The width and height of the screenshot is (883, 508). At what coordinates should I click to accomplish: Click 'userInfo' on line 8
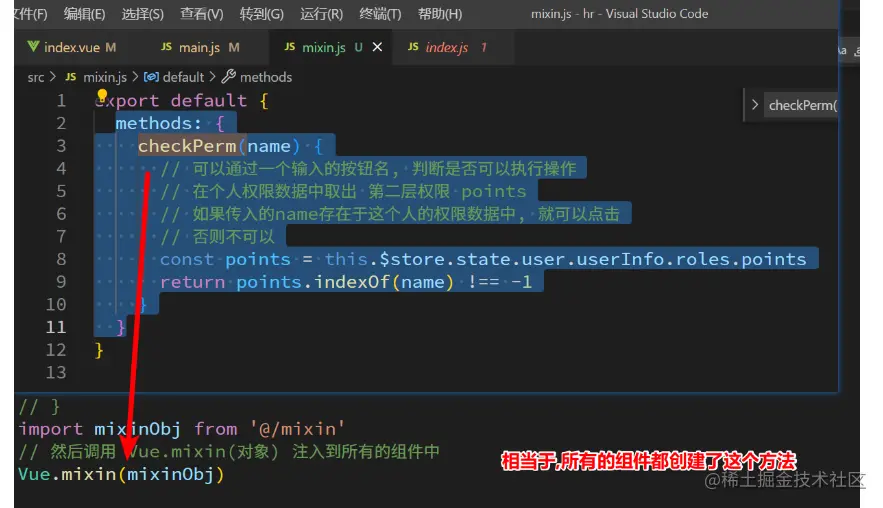tap(621, 259)
